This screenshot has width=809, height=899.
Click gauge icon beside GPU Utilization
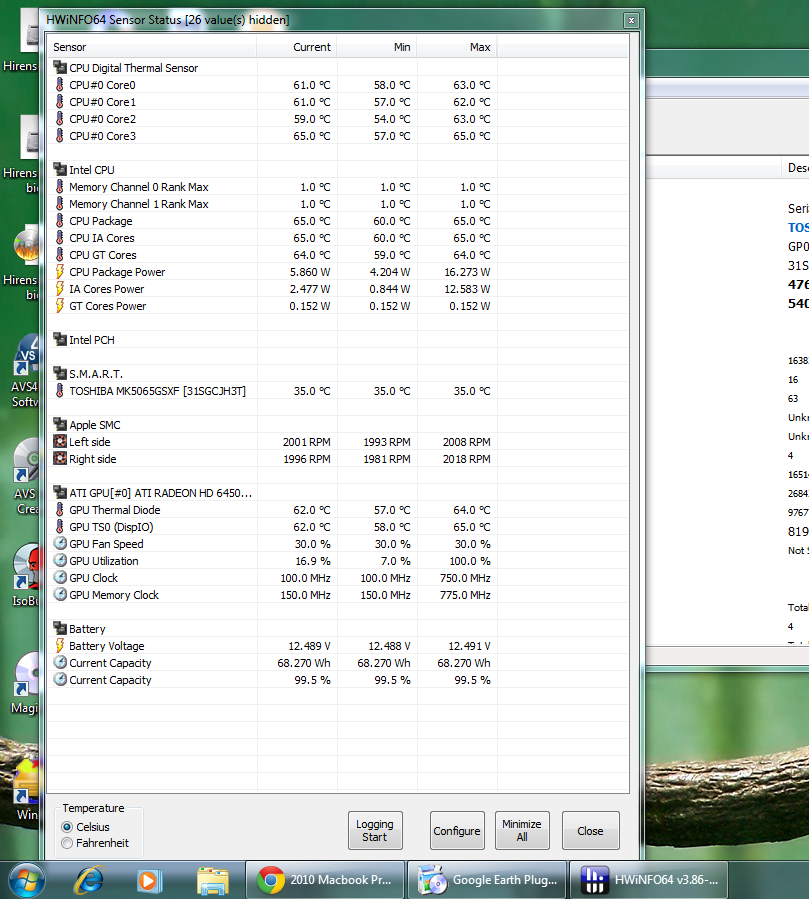(x=60, y=561)
